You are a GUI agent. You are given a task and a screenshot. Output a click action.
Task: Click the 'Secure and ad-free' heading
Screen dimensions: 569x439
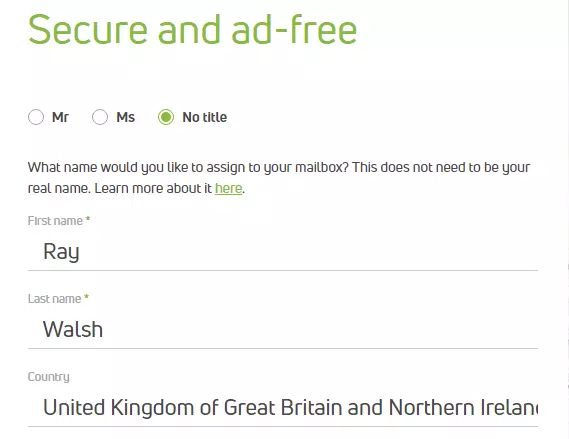click(193, 30)
